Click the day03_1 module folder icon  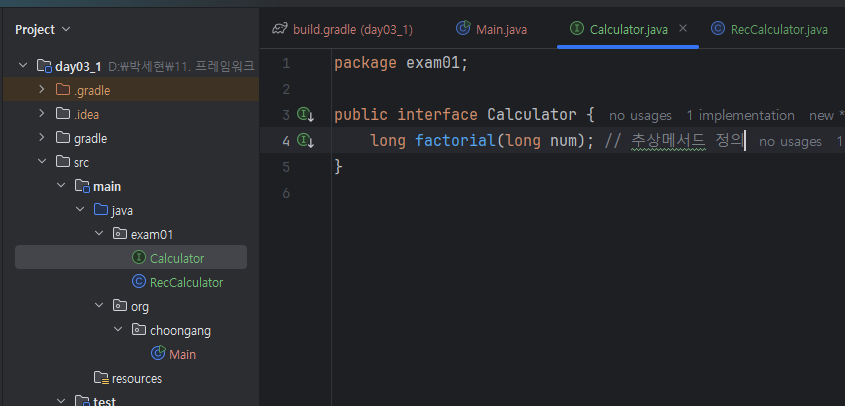pyautogui.click(x=44, y=66)
